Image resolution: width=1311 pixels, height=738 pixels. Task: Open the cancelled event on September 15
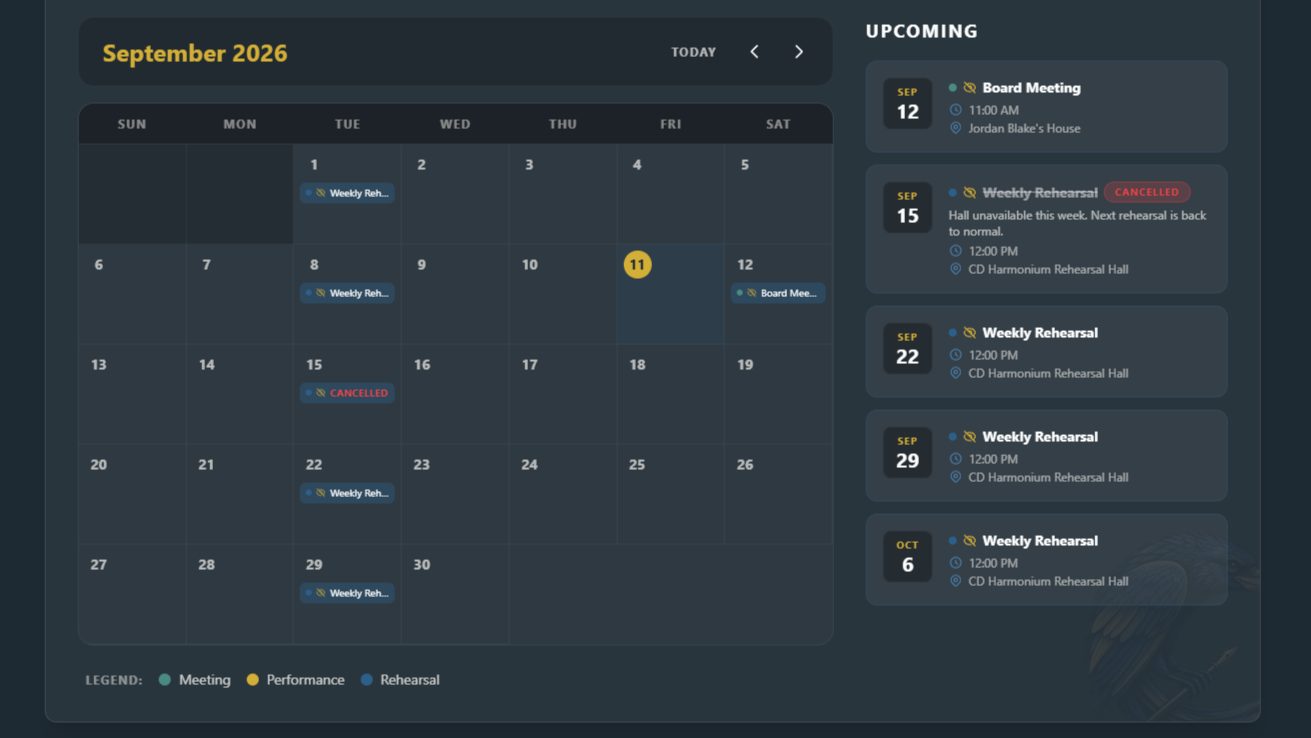[x=347, y=393]
